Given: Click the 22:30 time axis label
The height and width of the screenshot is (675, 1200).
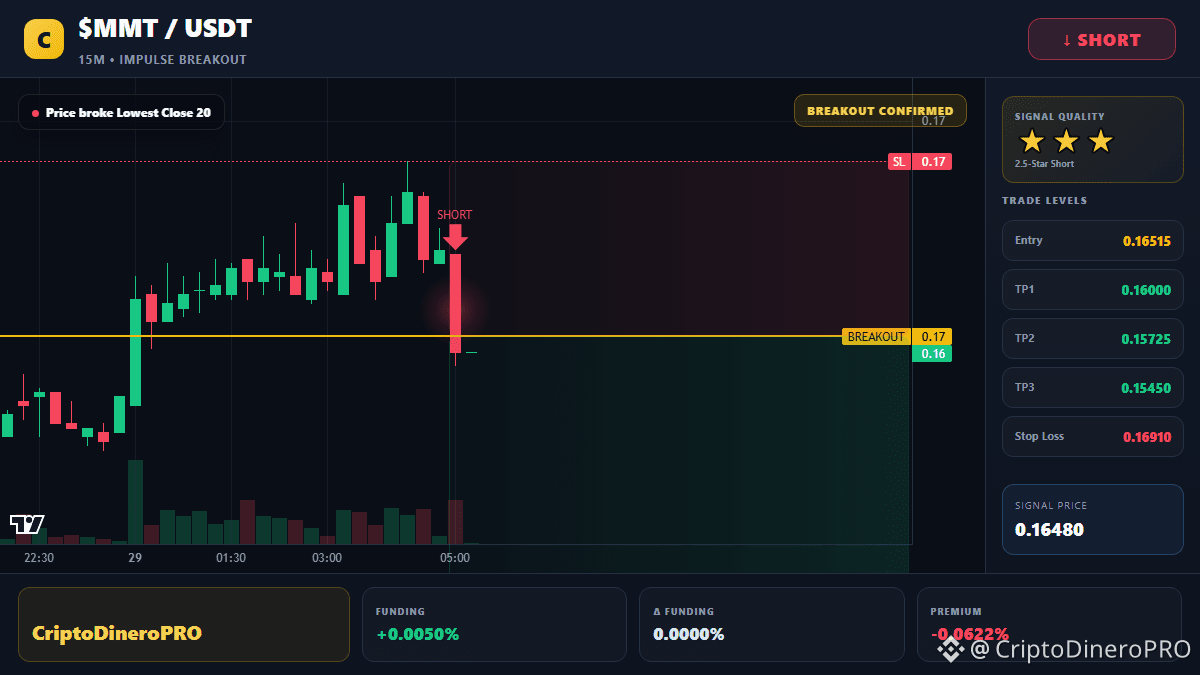Looking at the screenshot, I should 39,558.
